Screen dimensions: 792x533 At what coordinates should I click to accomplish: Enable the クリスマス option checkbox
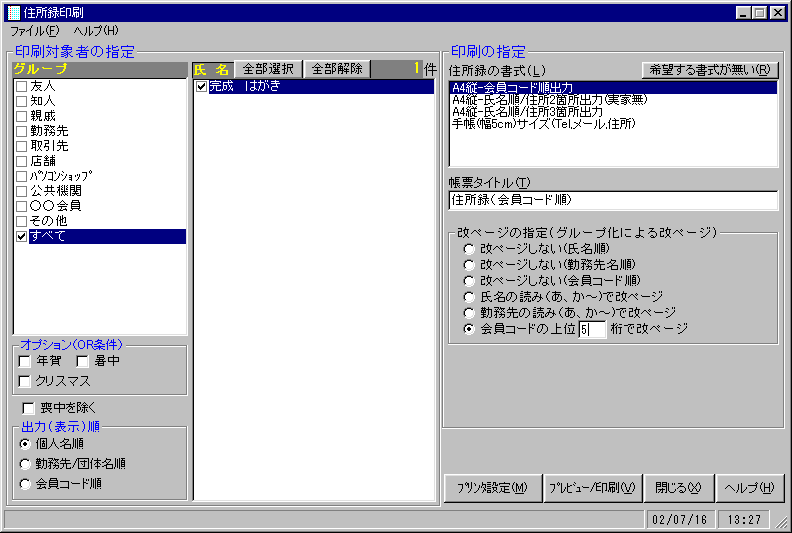(x=25, y=382)
